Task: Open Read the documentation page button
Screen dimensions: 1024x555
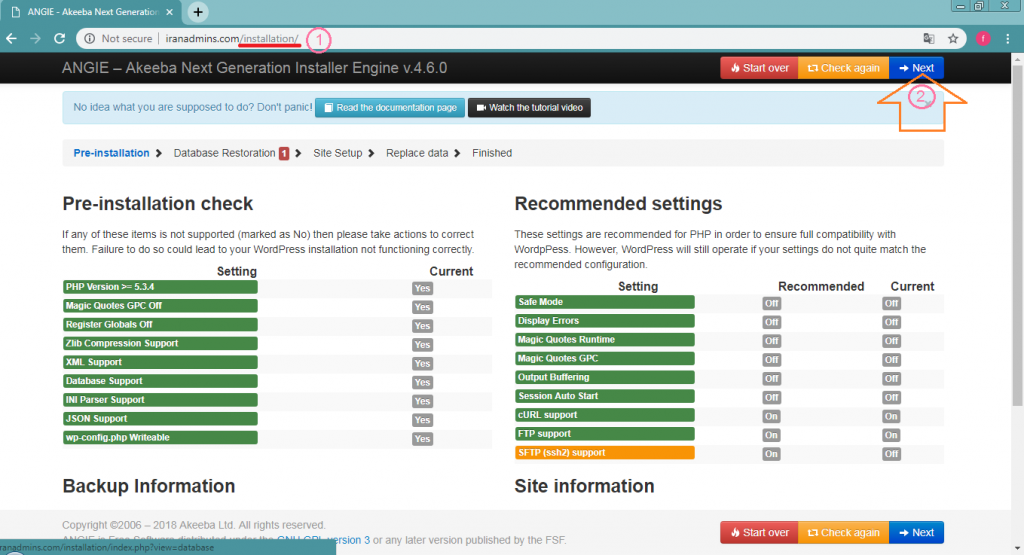Action: (x=390, y=108)
